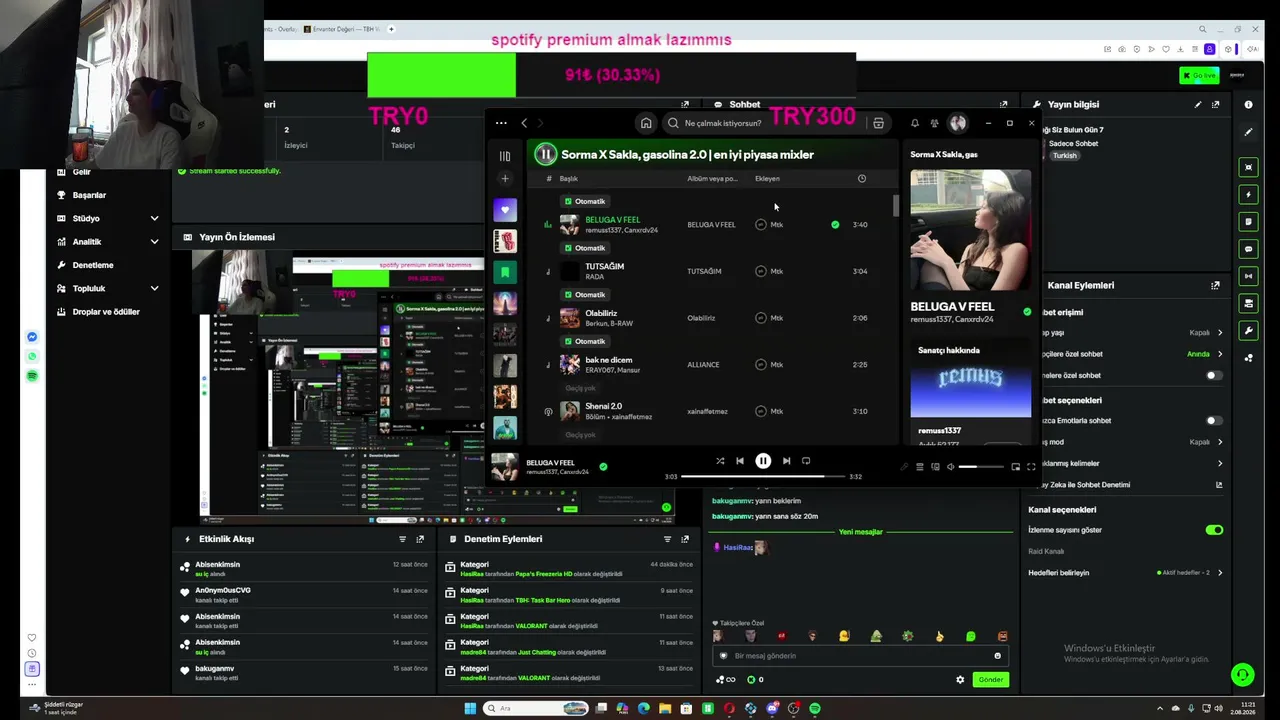Open the Denetleme sidebar item

pyautogui.click(x=93, y=265)
